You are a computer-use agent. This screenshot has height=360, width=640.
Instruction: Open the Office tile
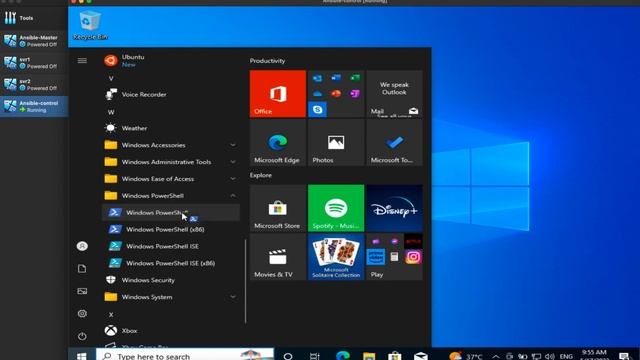[x=278, y=94]
